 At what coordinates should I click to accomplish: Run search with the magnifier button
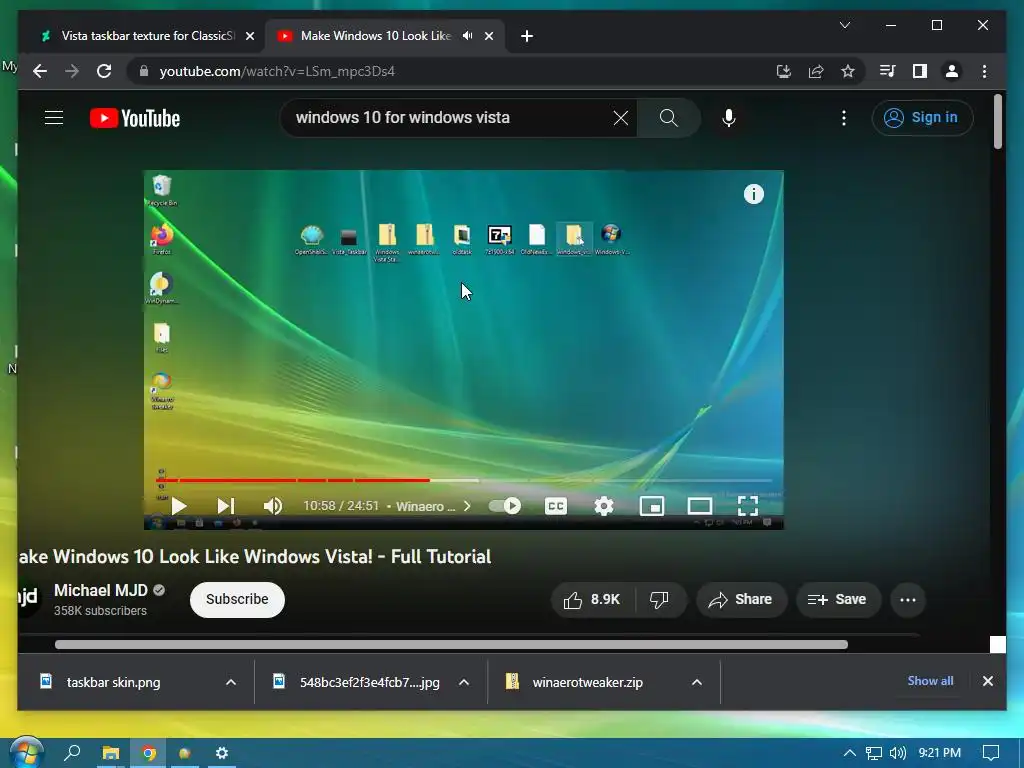[x=668, y=118]
